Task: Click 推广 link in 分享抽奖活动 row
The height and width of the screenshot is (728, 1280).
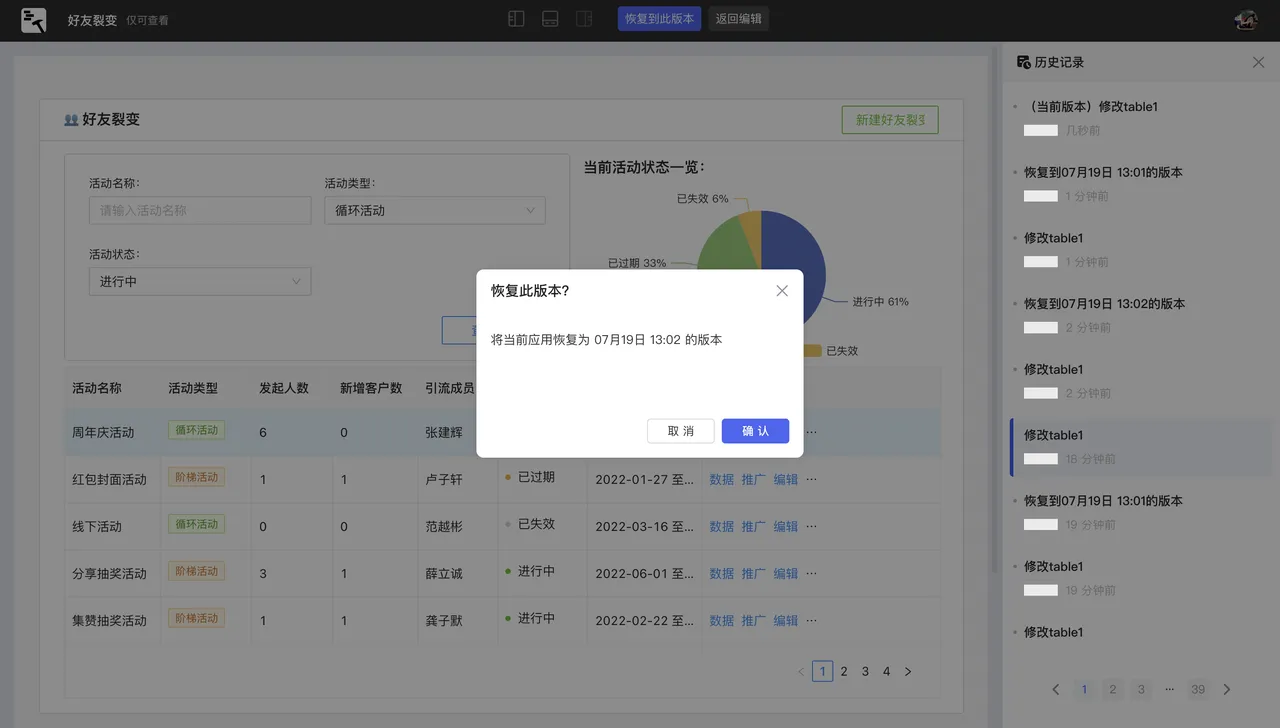Action: 754,573
